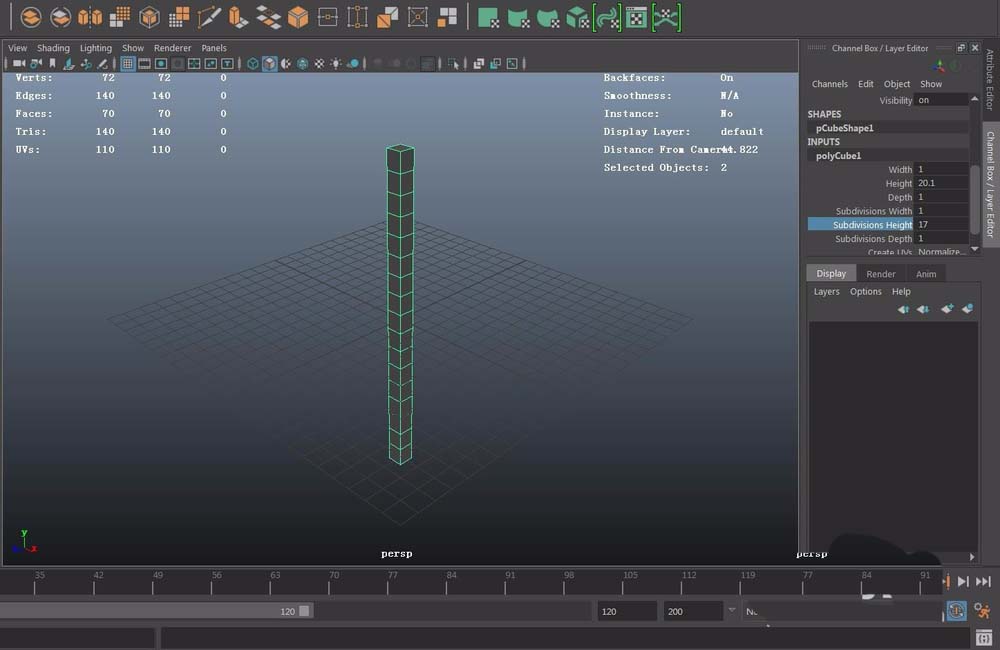Open animation preferences running-figure icon
This screenshot has height=650, width=1000.
(983, 611)
